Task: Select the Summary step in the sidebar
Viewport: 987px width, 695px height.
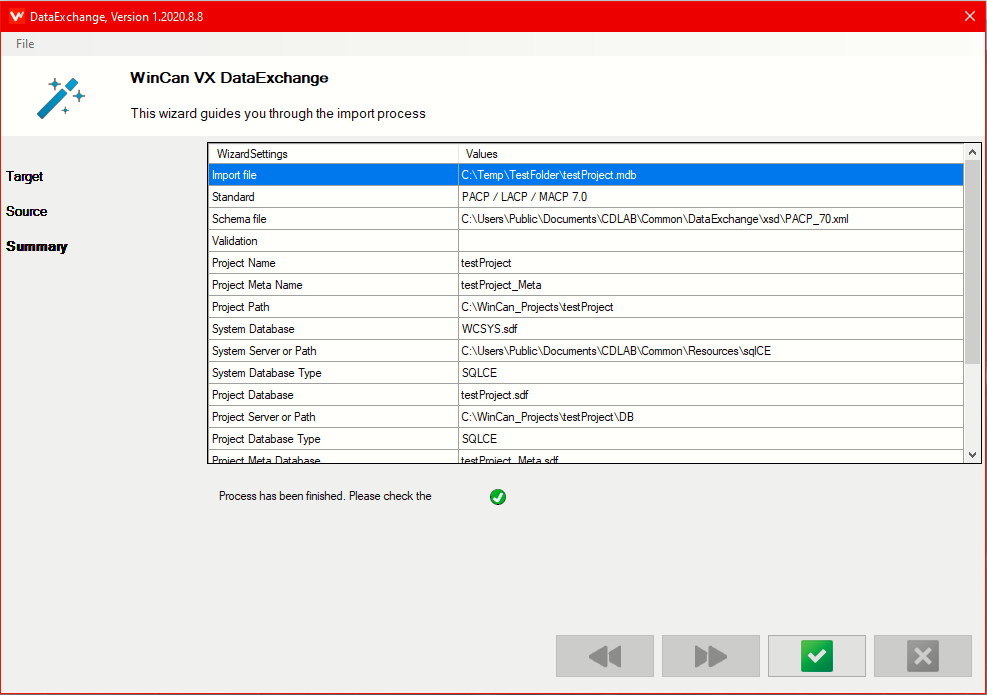Action: tap(36, 246)
